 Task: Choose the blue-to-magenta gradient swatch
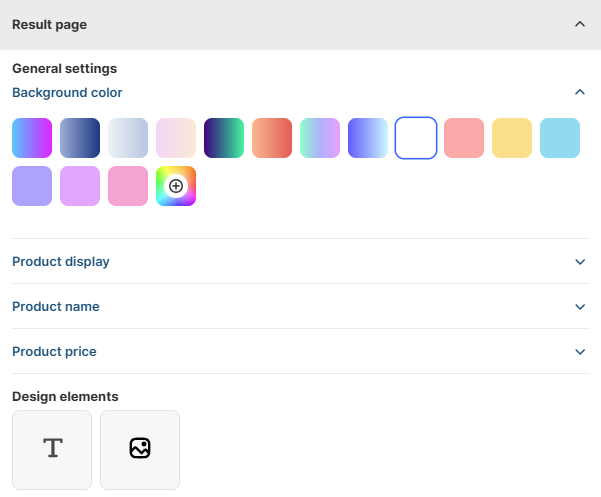click(x=32, y=138)
